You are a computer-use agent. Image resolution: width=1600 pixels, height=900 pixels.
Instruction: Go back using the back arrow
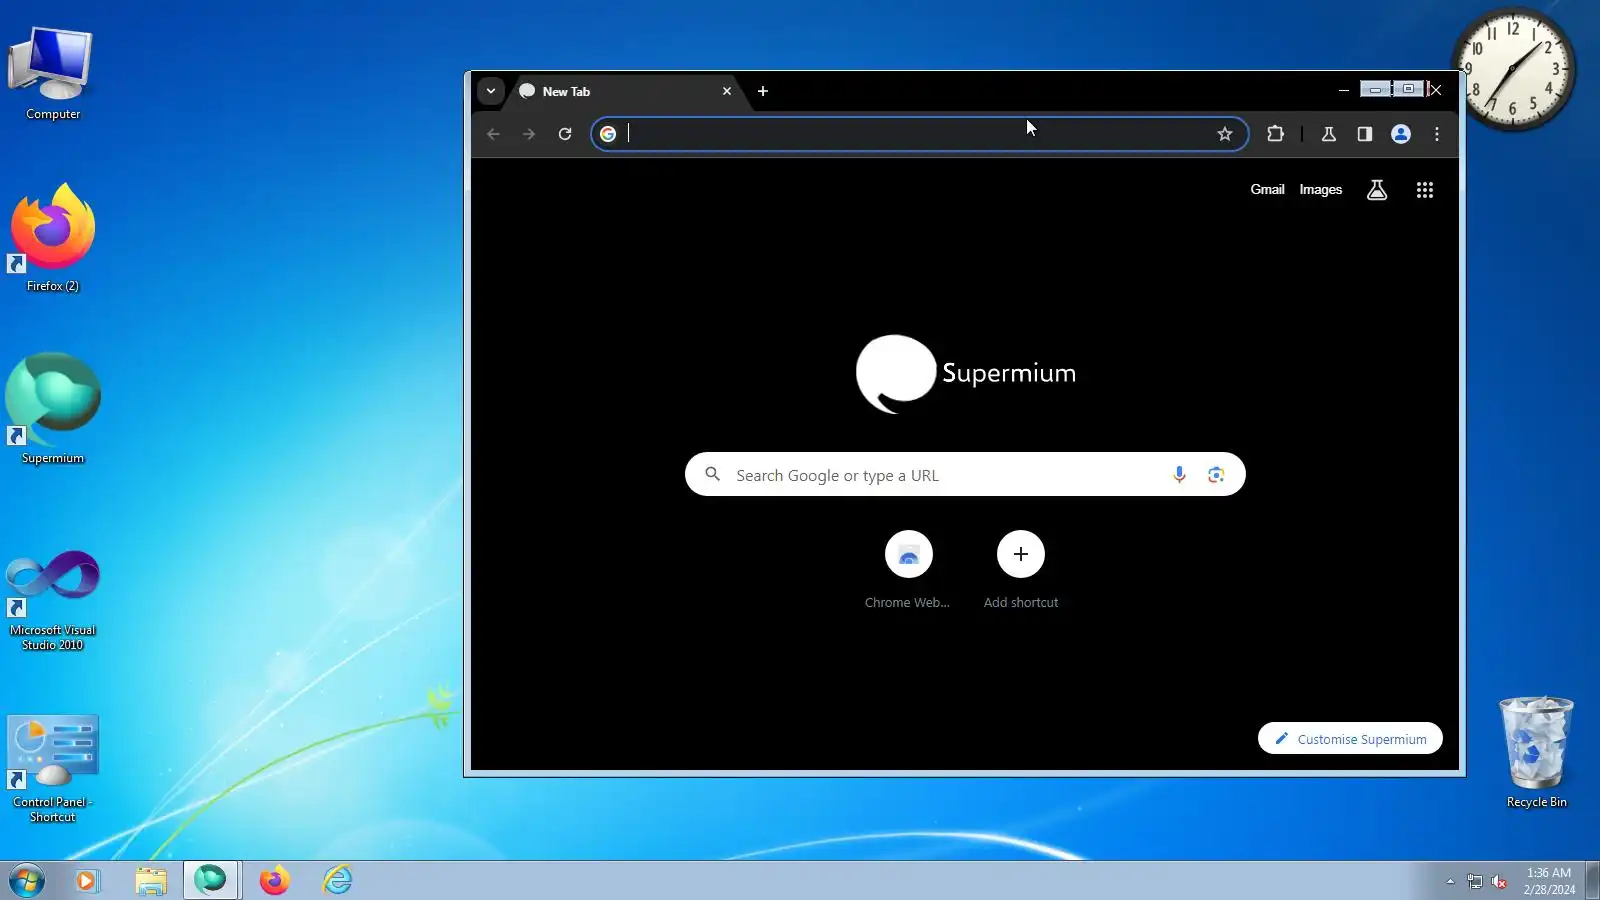click(493, 134)
